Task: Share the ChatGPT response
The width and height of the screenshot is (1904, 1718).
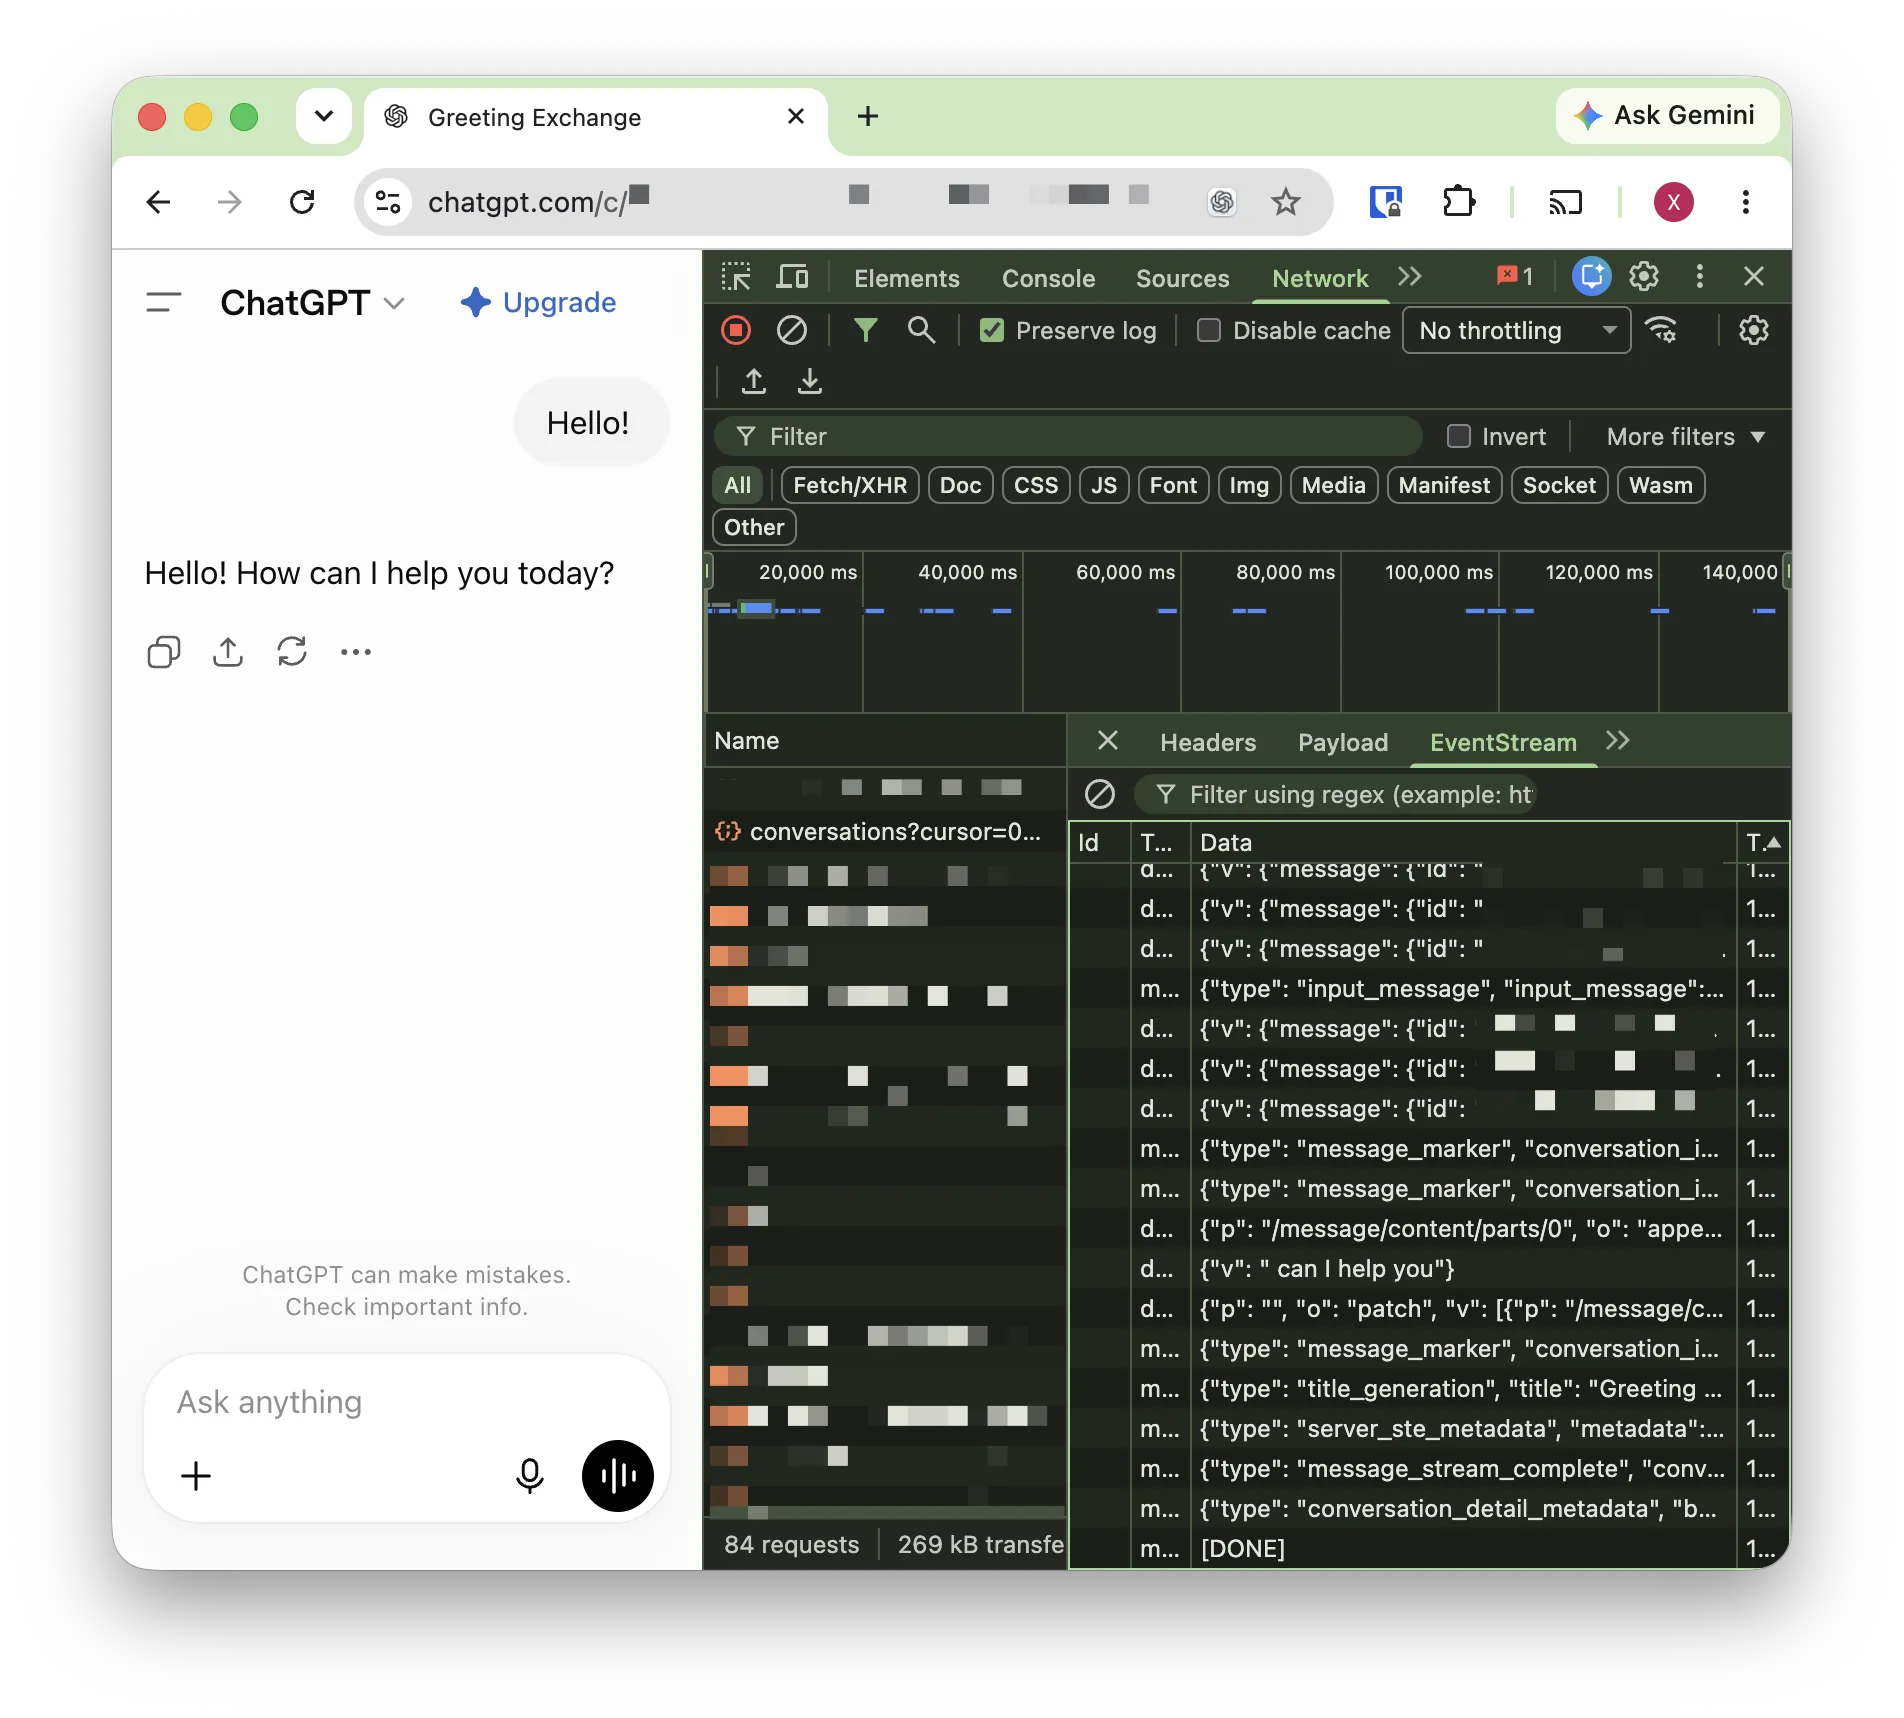Action: pos(228,652)
